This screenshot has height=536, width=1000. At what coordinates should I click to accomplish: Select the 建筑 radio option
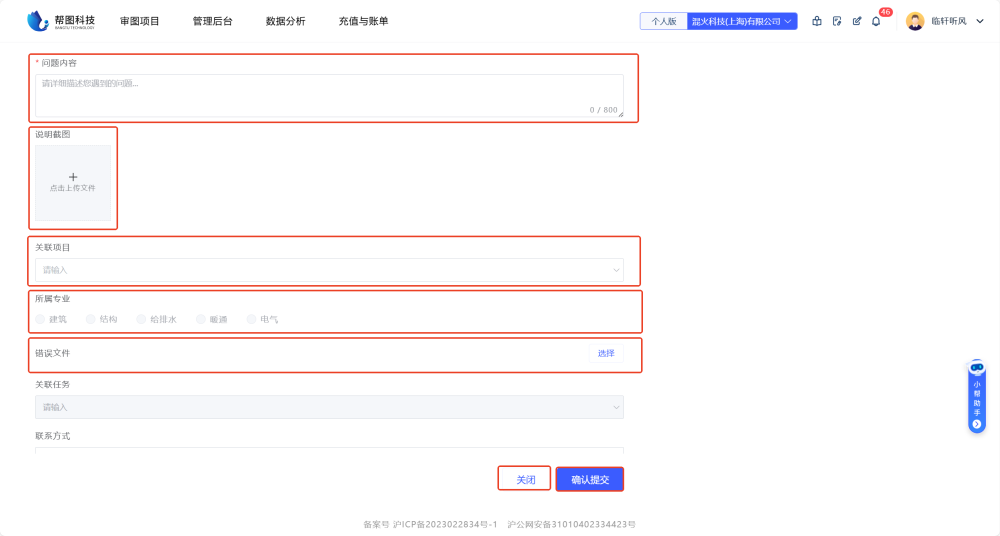41,319
